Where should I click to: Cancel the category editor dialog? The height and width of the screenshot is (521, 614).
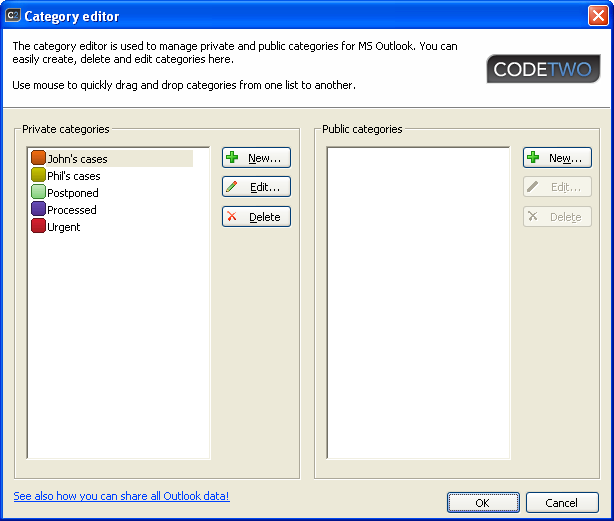[562, 503]
